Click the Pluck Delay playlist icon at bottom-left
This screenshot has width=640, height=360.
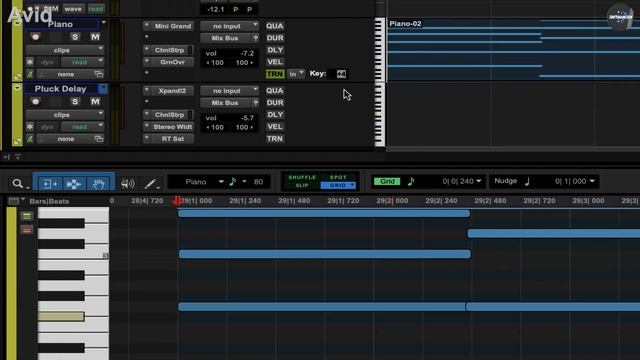(x=17, y=142)
